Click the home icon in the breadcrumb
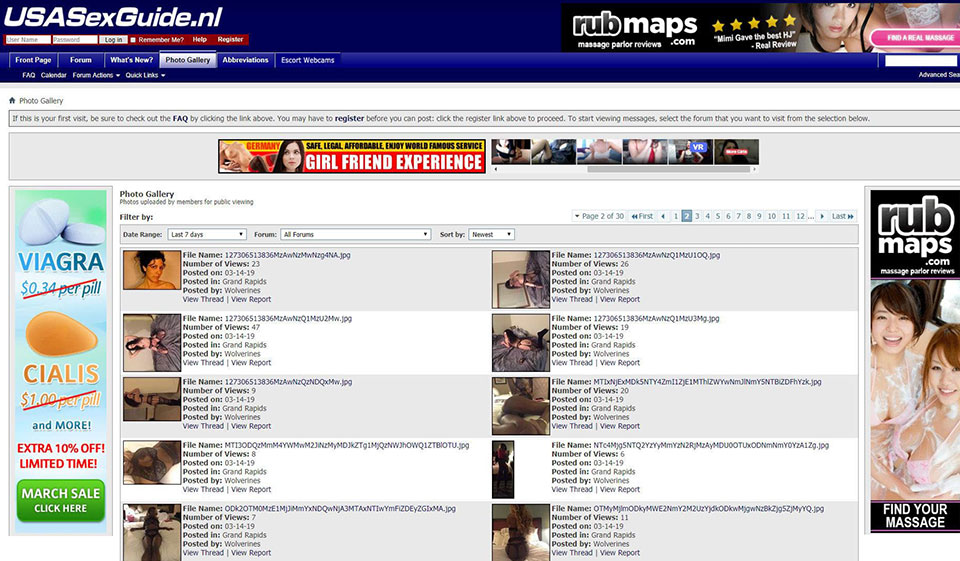 12,101
